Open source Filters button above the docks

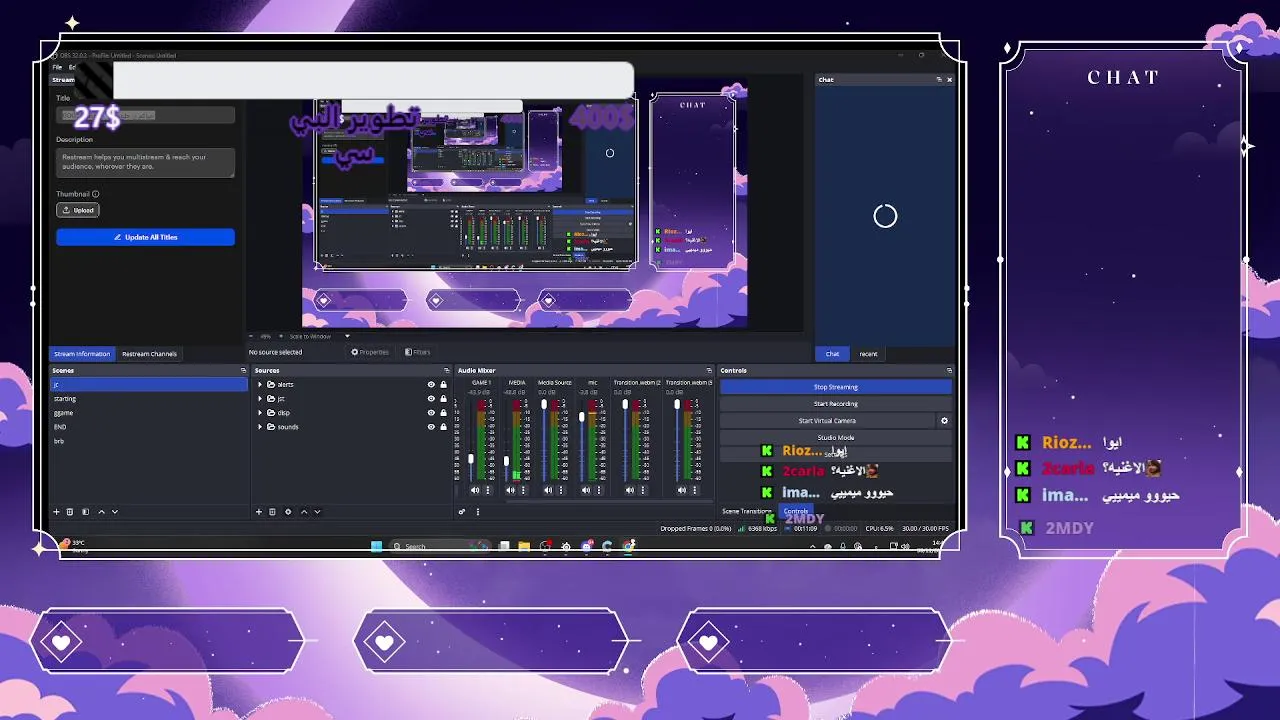pos(417,352)
